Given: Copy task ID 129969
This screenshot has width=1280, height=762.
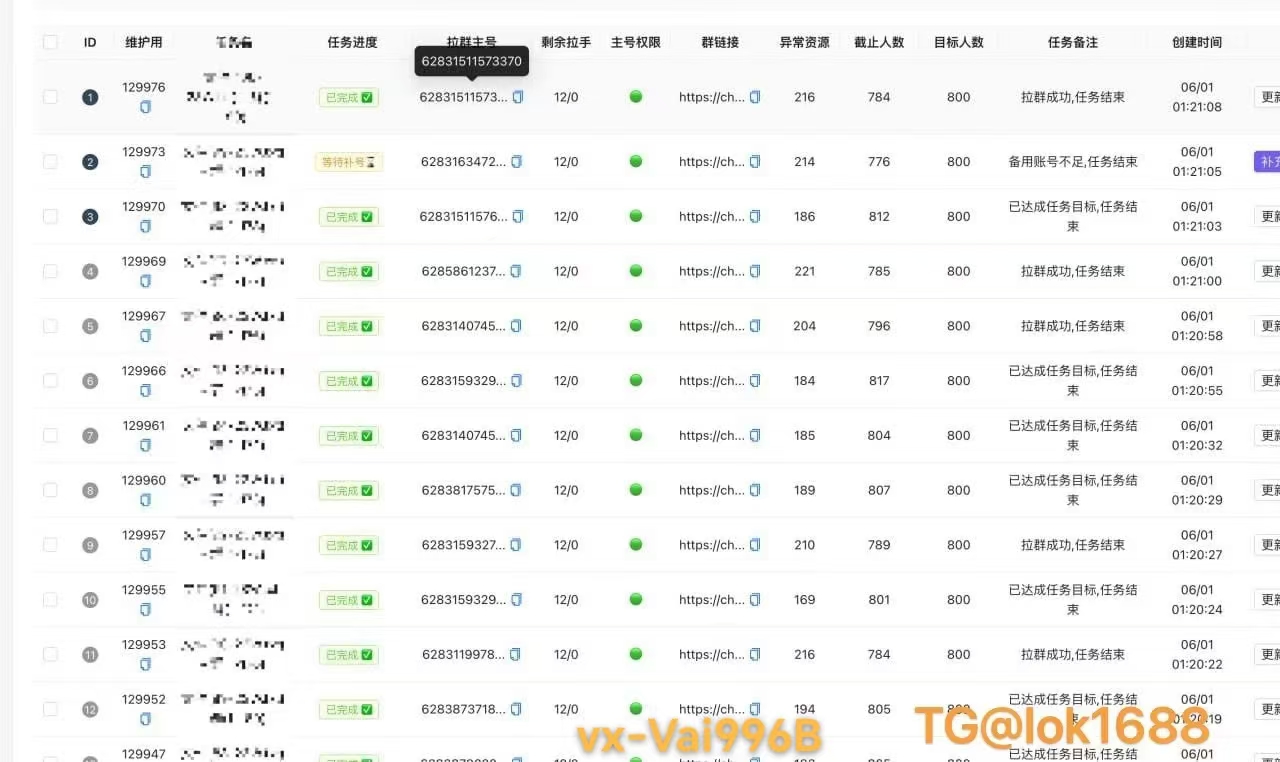Looking at the screenshot, I should coord(145,281).
